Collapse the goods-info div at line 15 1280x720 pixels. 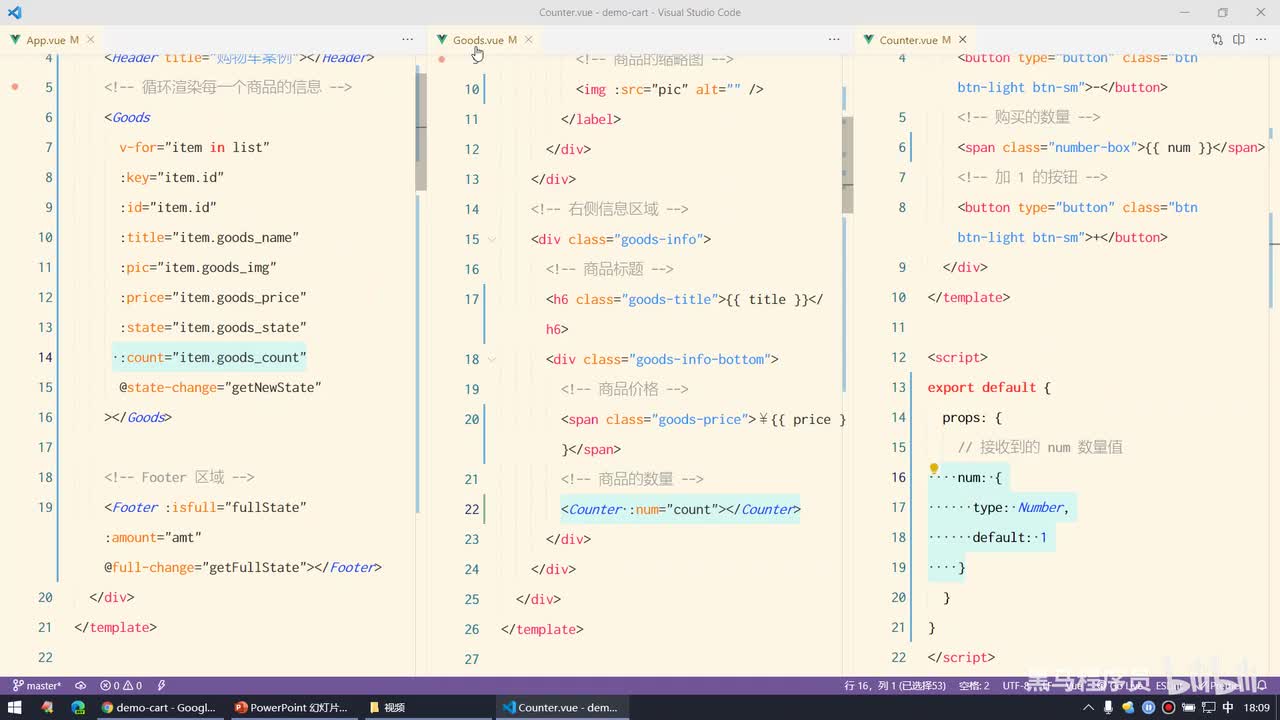tap(492, 239)
